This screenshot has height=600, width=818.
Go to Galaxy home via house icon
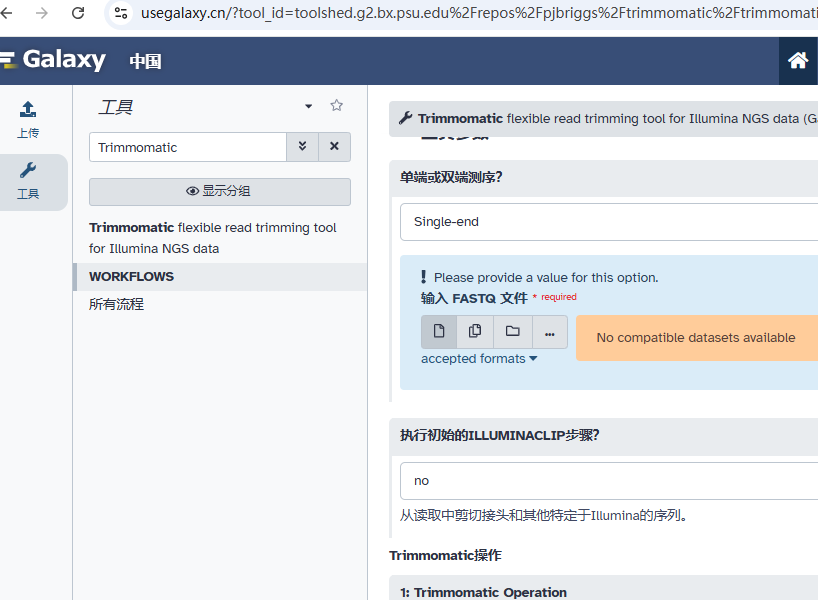(798, 61)
